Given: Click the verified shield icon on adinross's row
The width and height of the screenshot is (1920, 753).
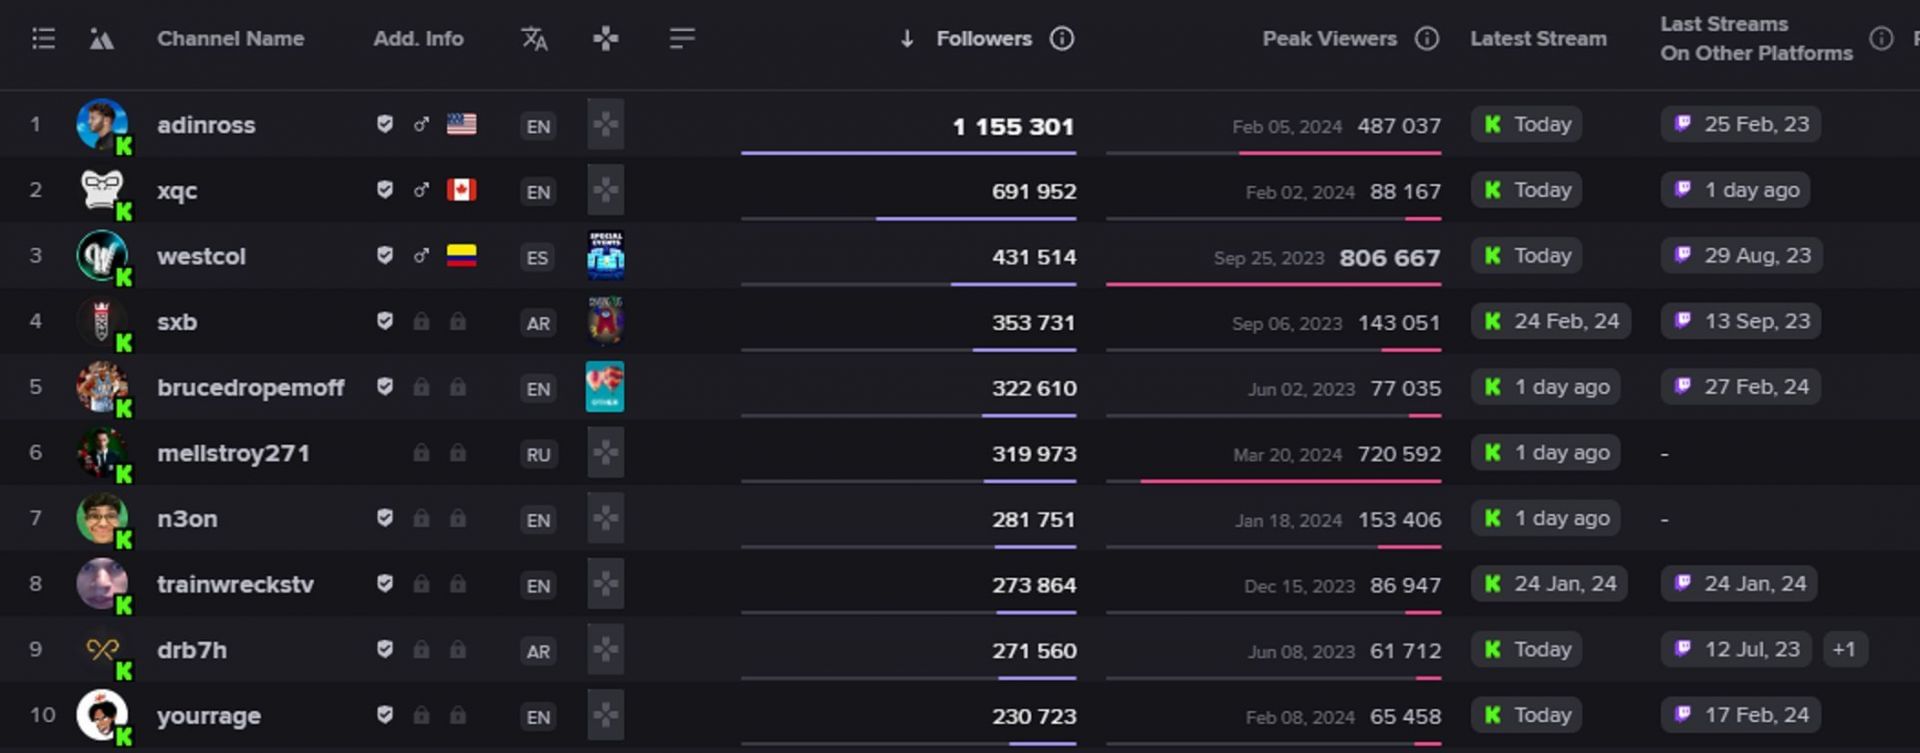Looking at the screenshot, I should 383,124.
